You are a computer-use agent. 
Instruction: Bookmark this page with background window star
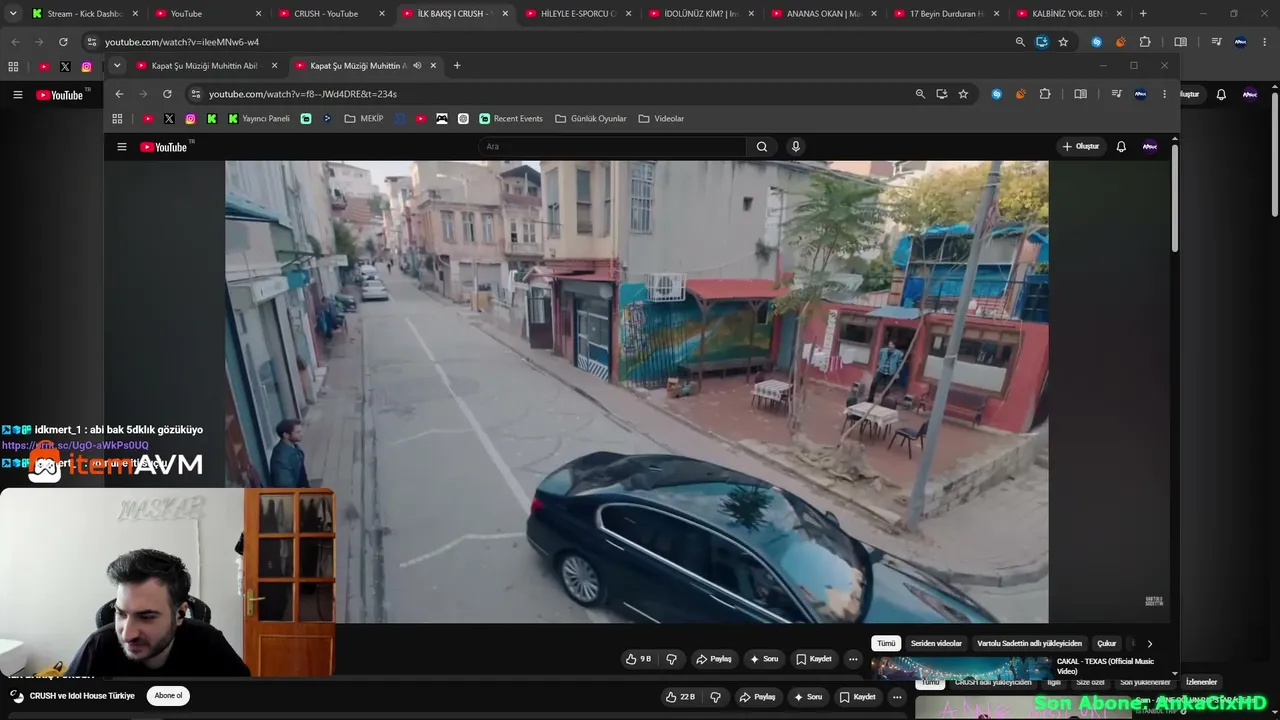pyautogui.click(x=1063, y=42)
